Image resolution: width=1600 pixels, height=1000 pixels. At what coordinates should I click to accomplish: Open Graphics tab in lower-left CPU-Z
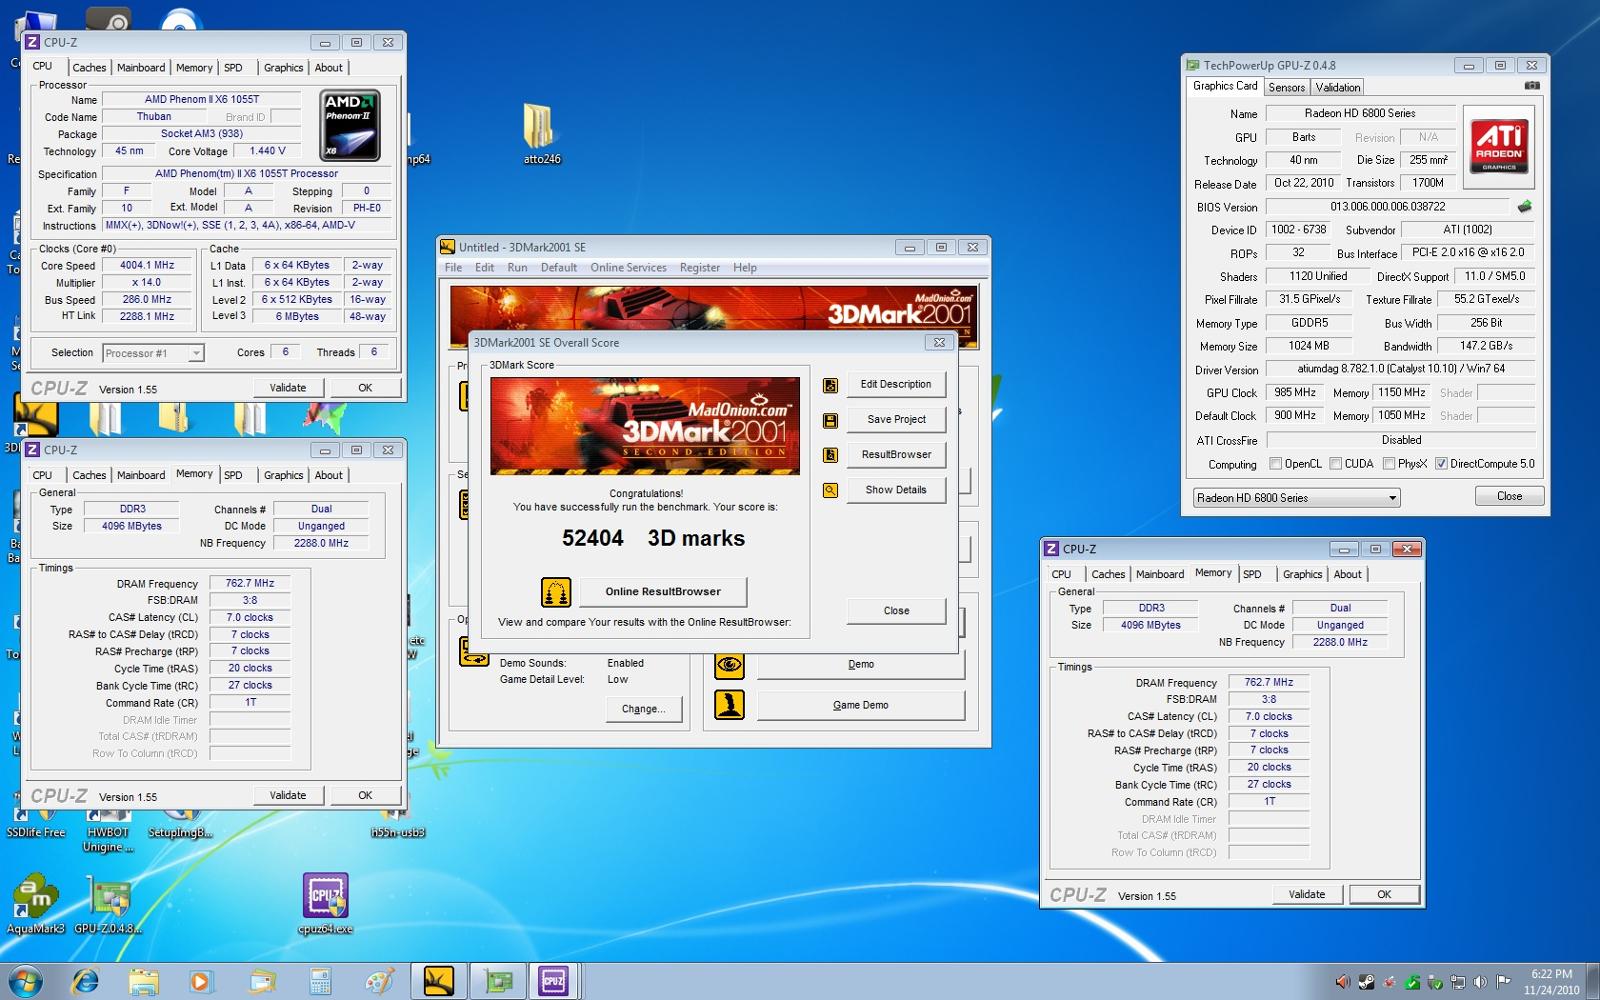(x=283, y=476)
